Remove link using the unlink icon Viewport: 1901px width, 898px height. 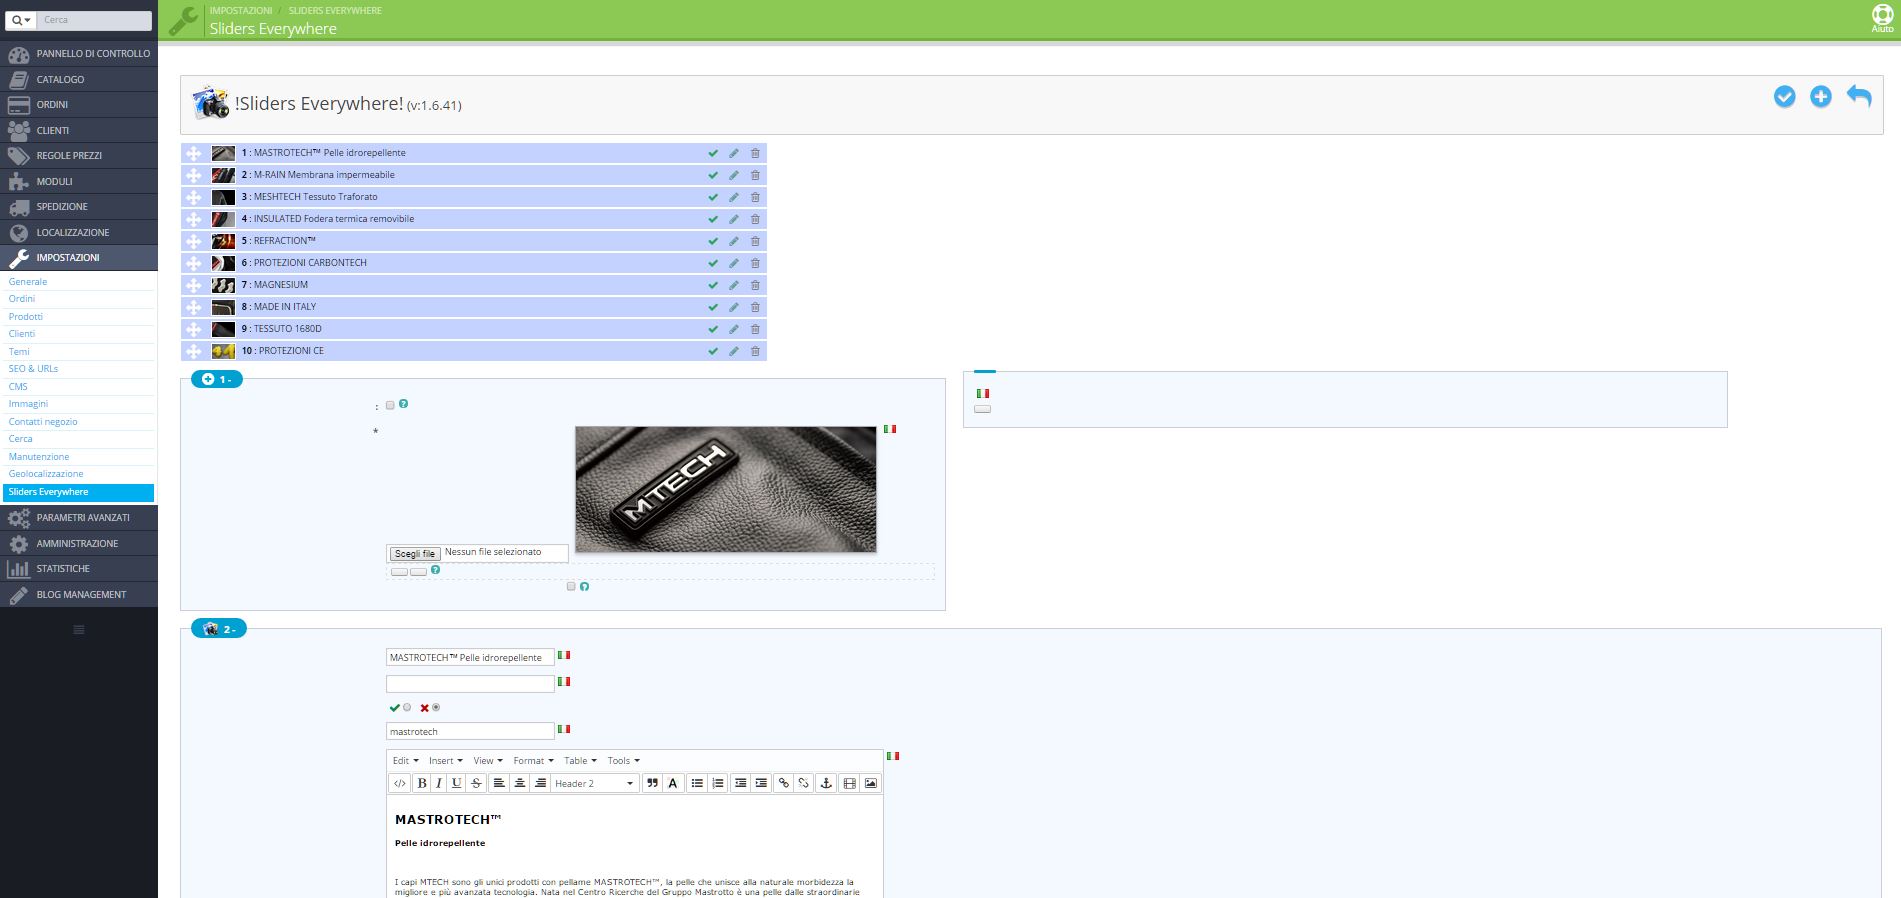pyautogui.click(x=803, y=784)
